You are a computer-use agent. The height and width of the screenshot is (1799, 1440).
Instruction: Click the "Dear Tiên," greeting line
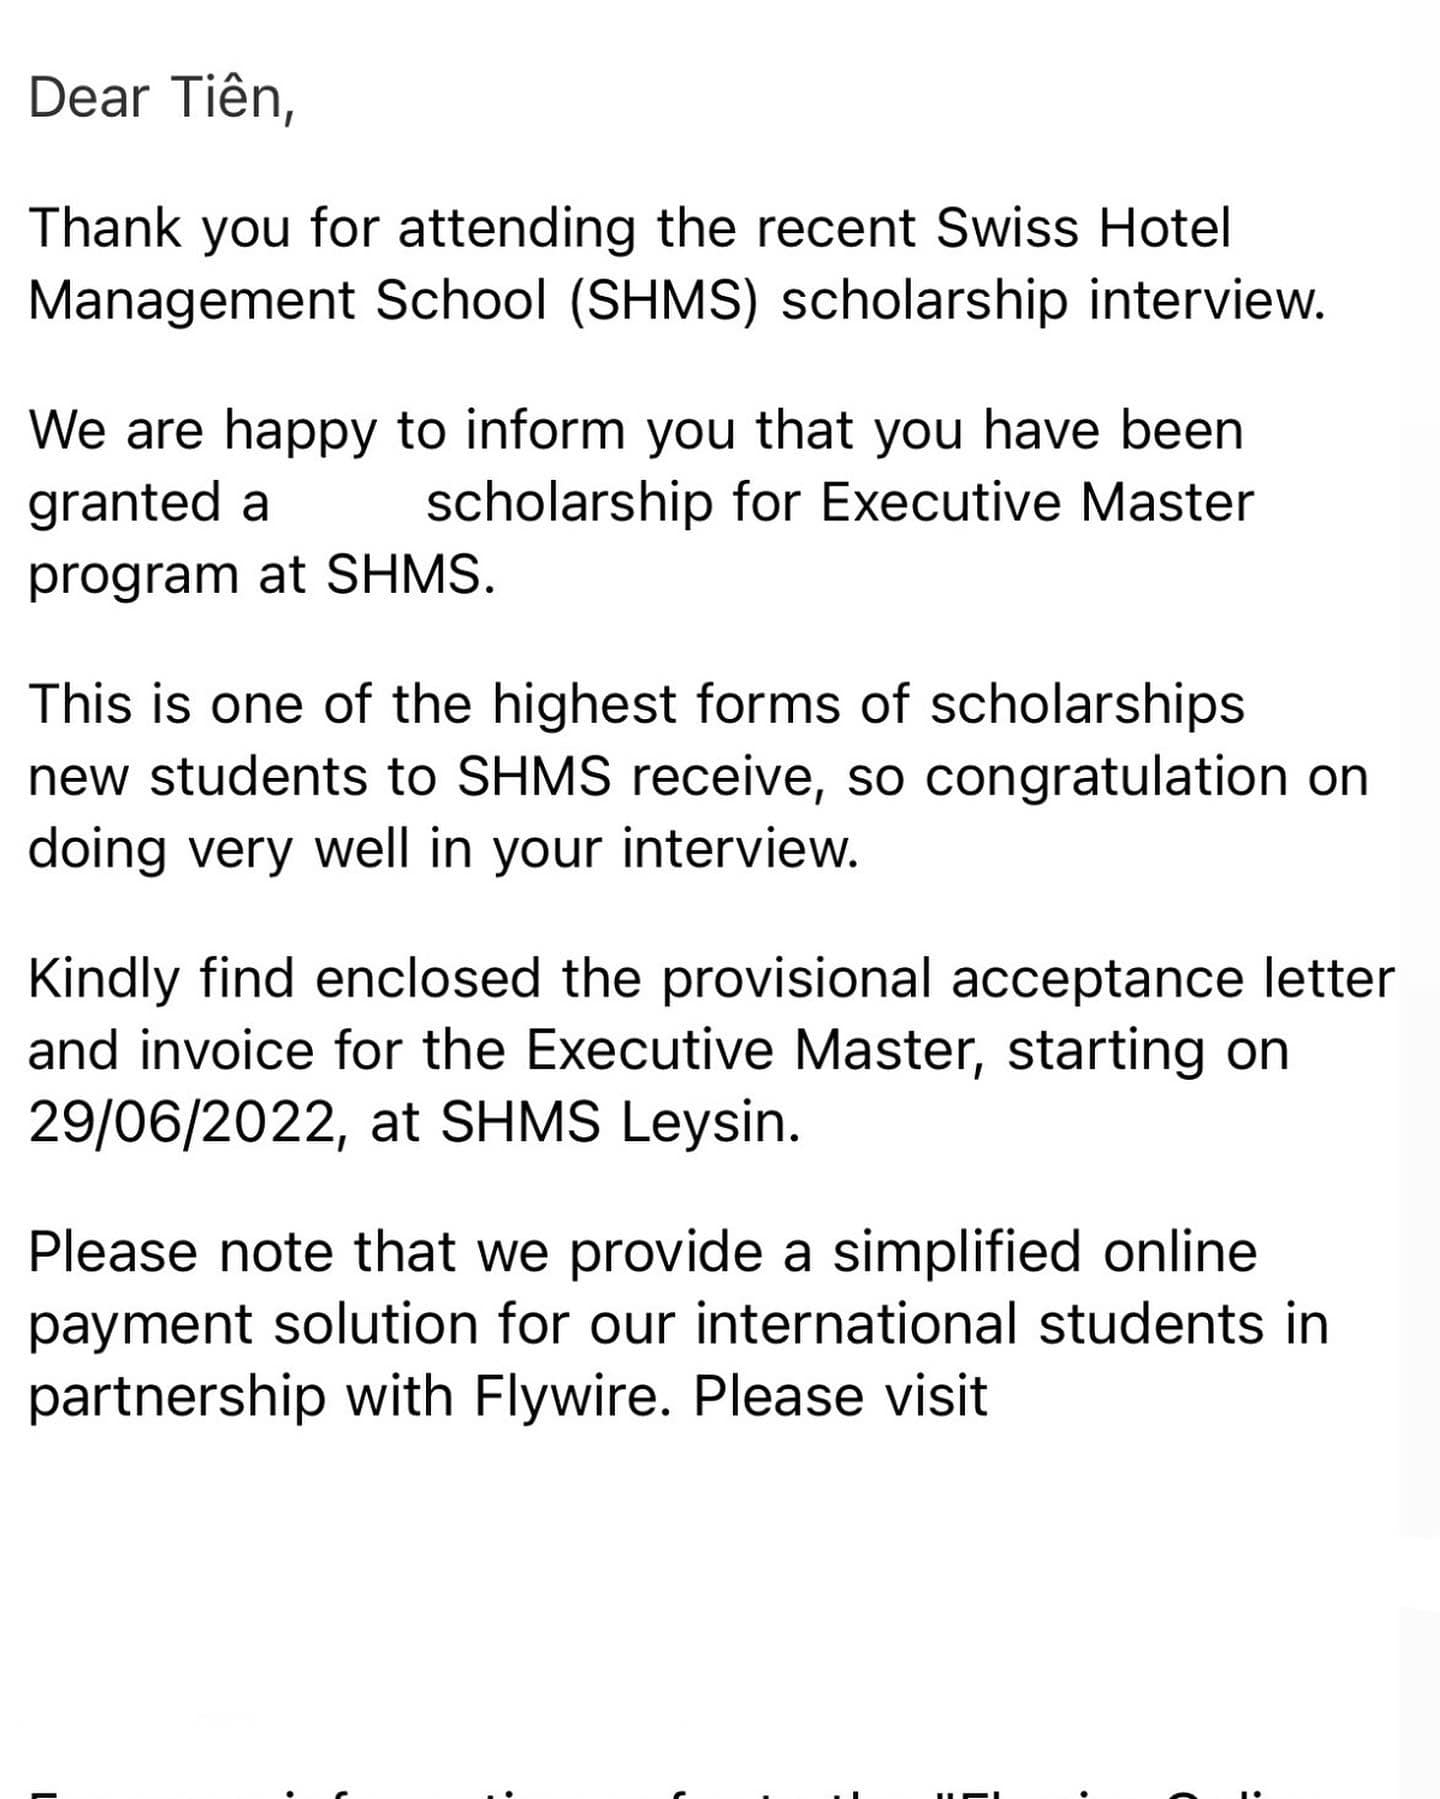pyautogui.click(x=162, y=98)
